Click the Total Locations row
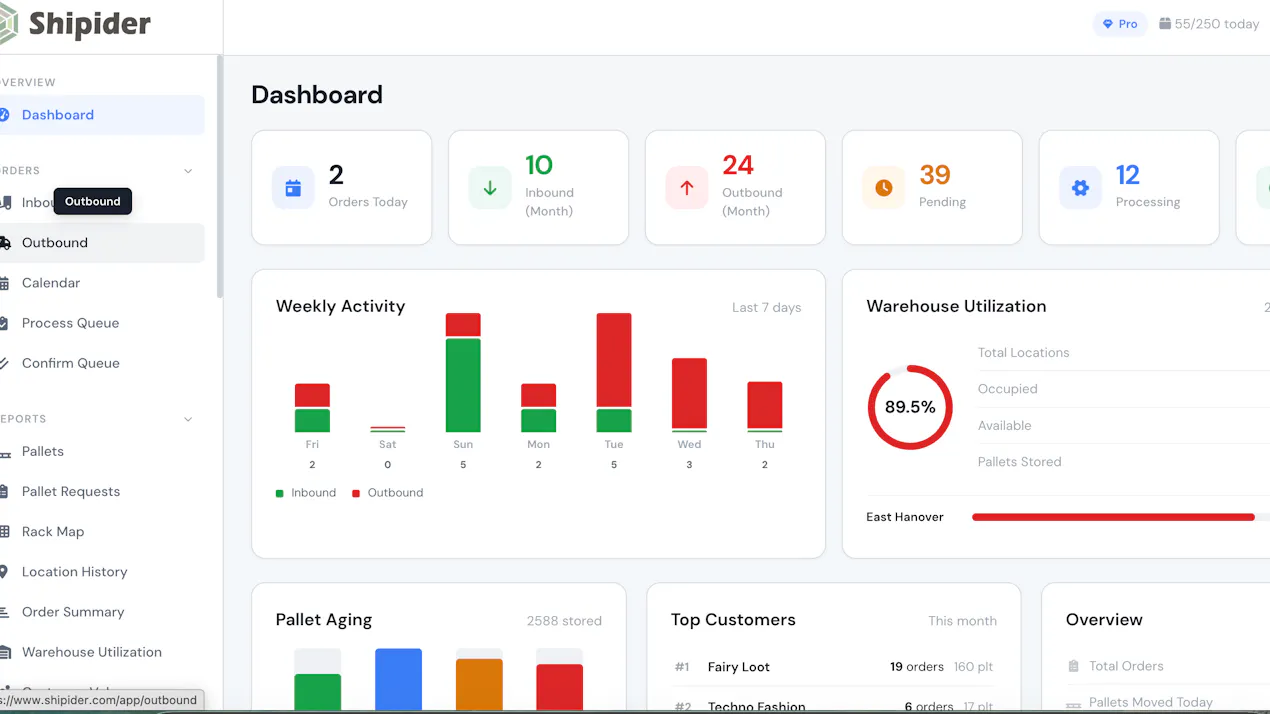The width and height of the screenshot is (1270, 714). [1124, 353]
